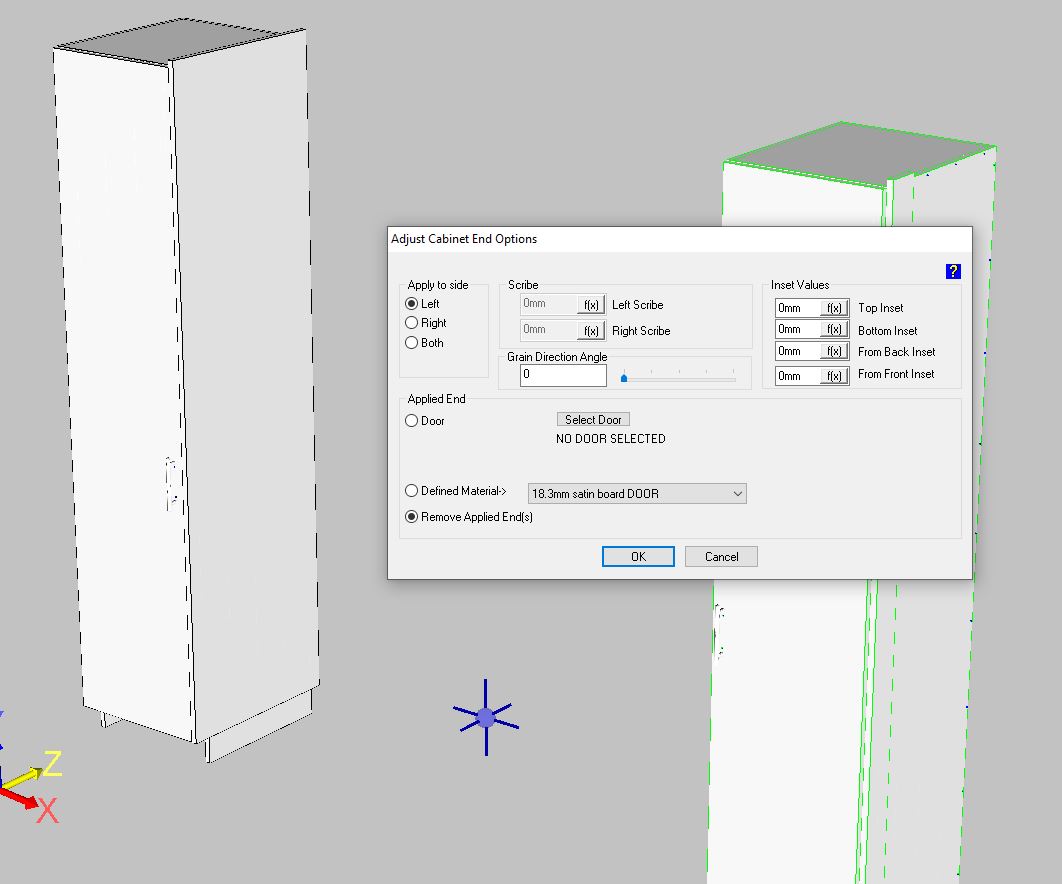Select the Right side radio option
This screenshot has width=1062, height=884.
coord(412,323)
